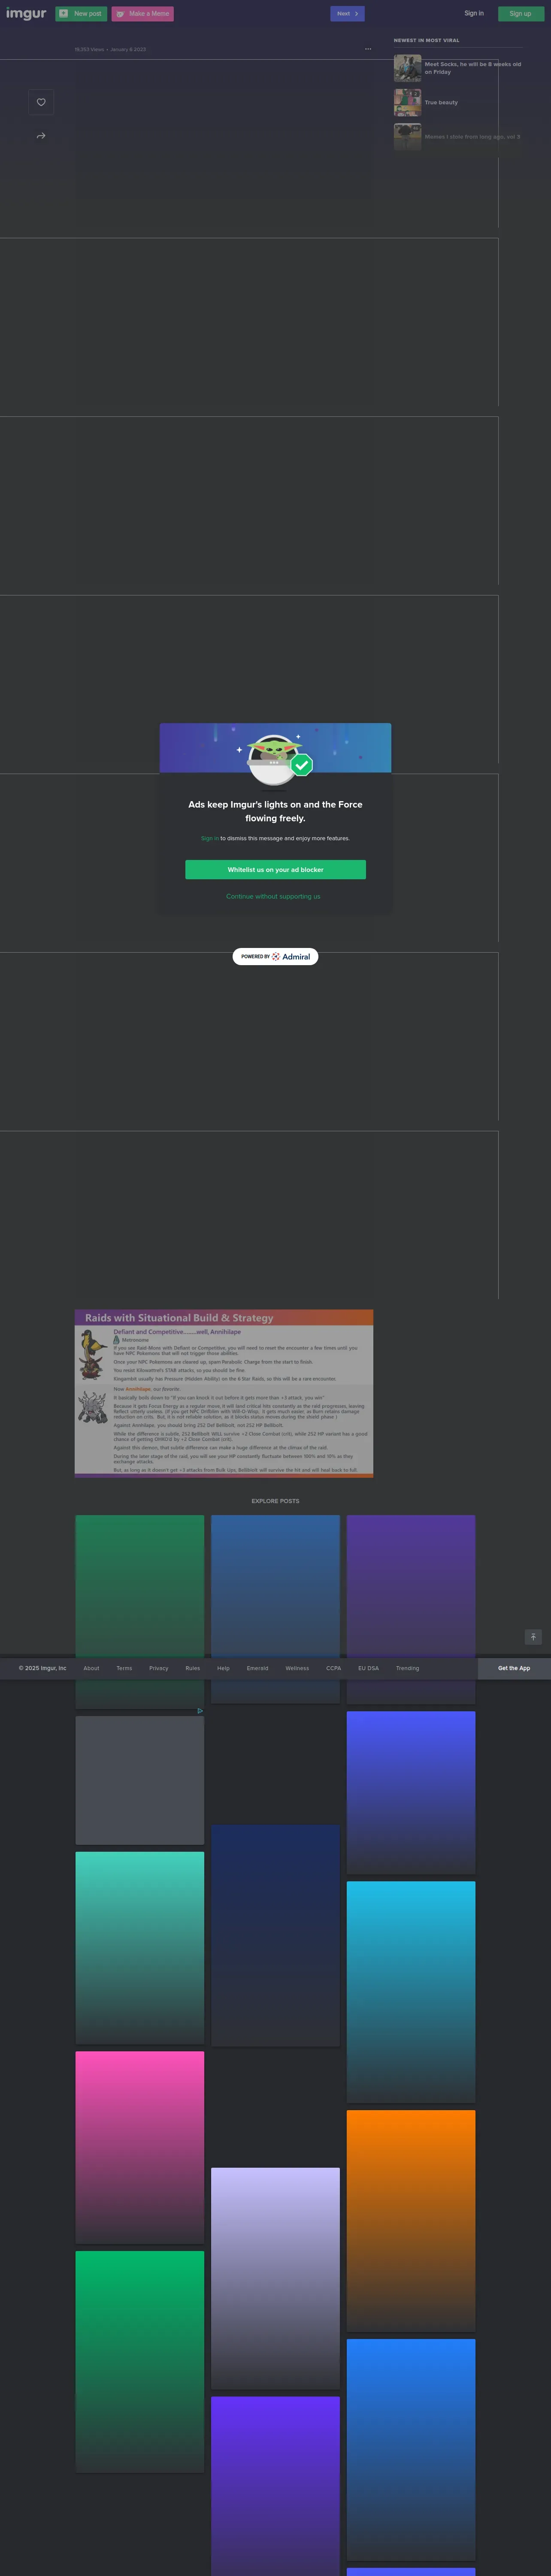Open the About footer link
Image resolution: width=551 pixels, height=2576 pixels.
click(91, 1668)
